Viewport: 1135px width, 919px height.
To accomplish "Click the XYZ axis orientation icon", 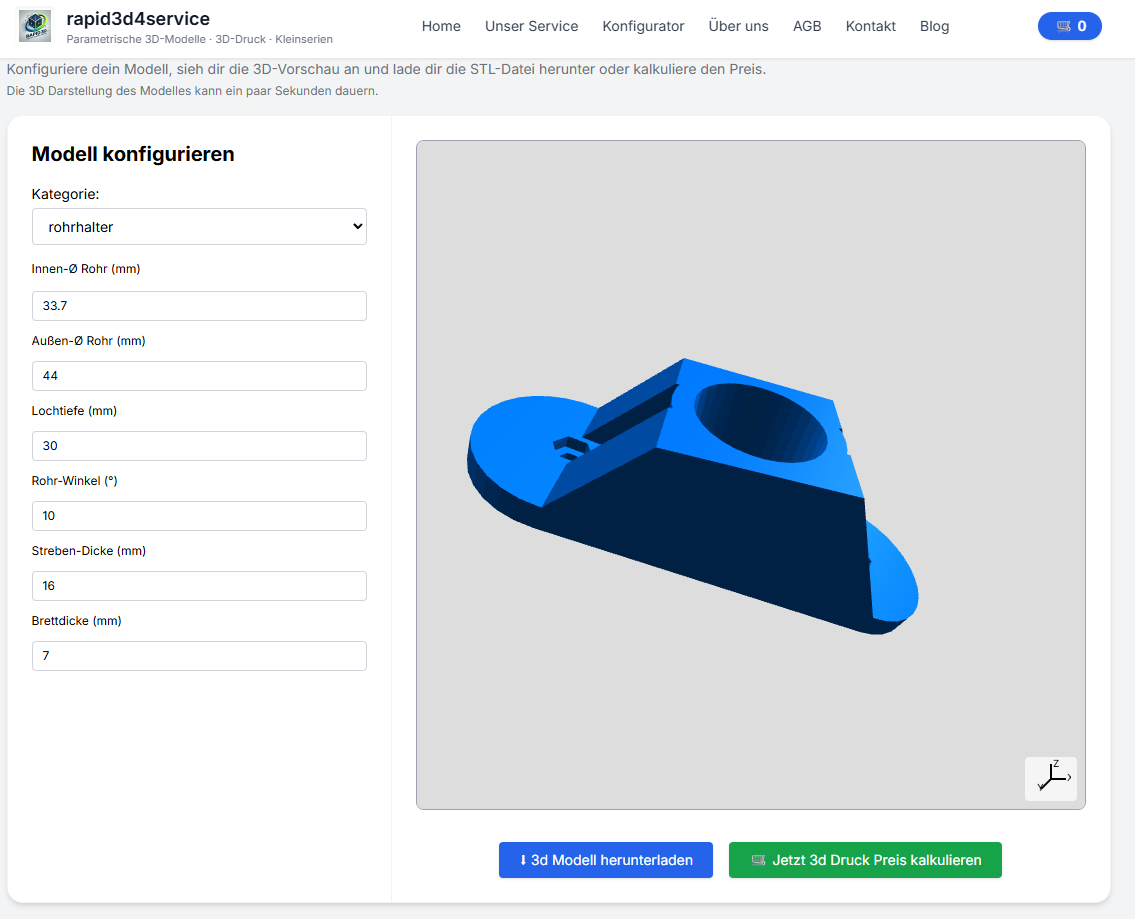I will [x=1051, y=778].
